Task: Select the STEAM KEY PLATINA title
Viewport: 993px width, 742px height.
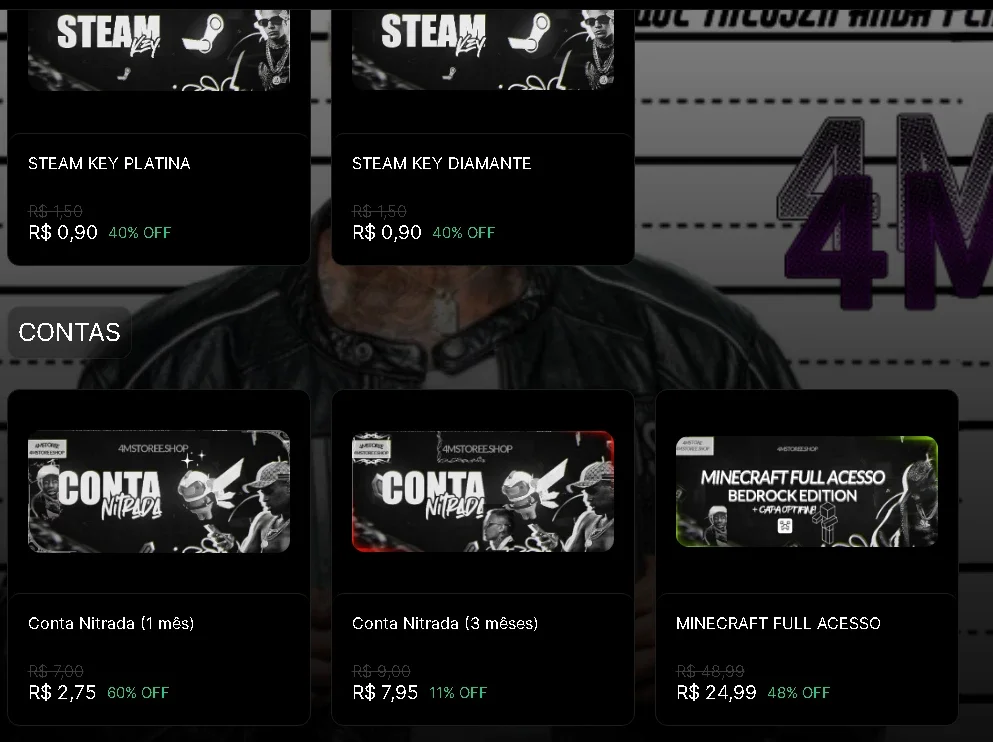Action: [x=109, y=163]
